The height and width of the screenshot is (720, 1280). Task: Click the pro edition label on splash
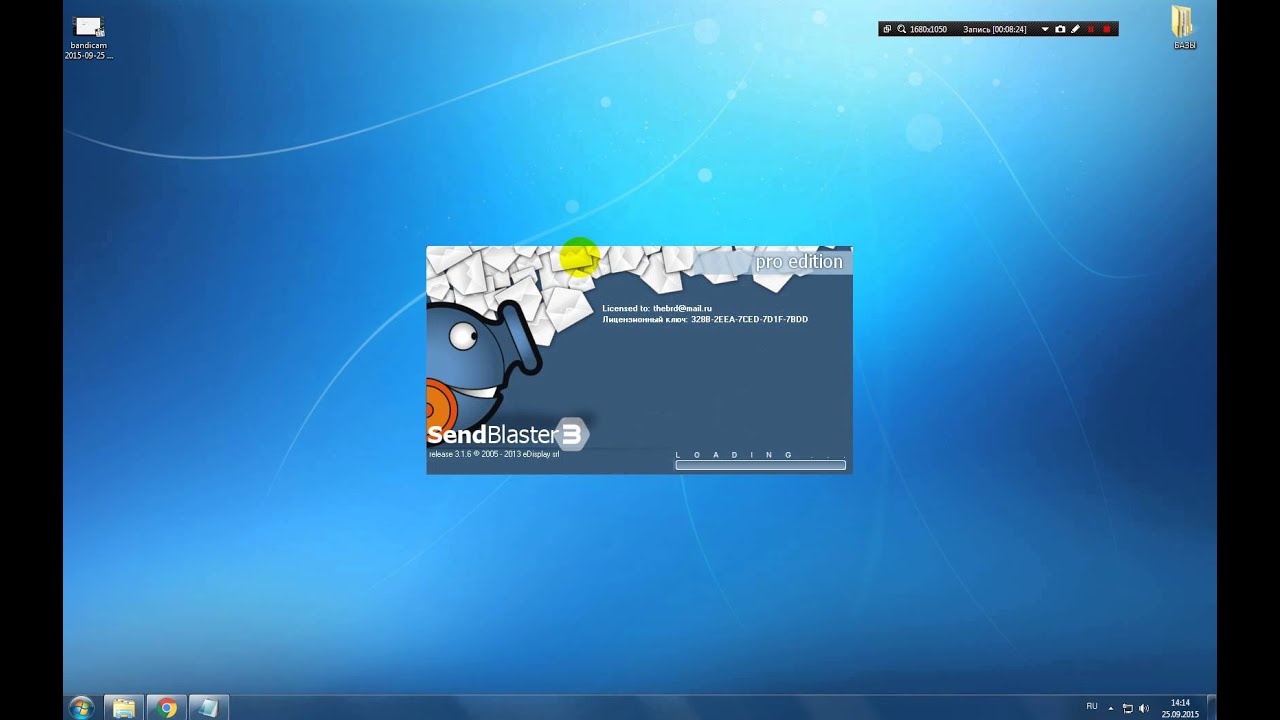[799, 262]
